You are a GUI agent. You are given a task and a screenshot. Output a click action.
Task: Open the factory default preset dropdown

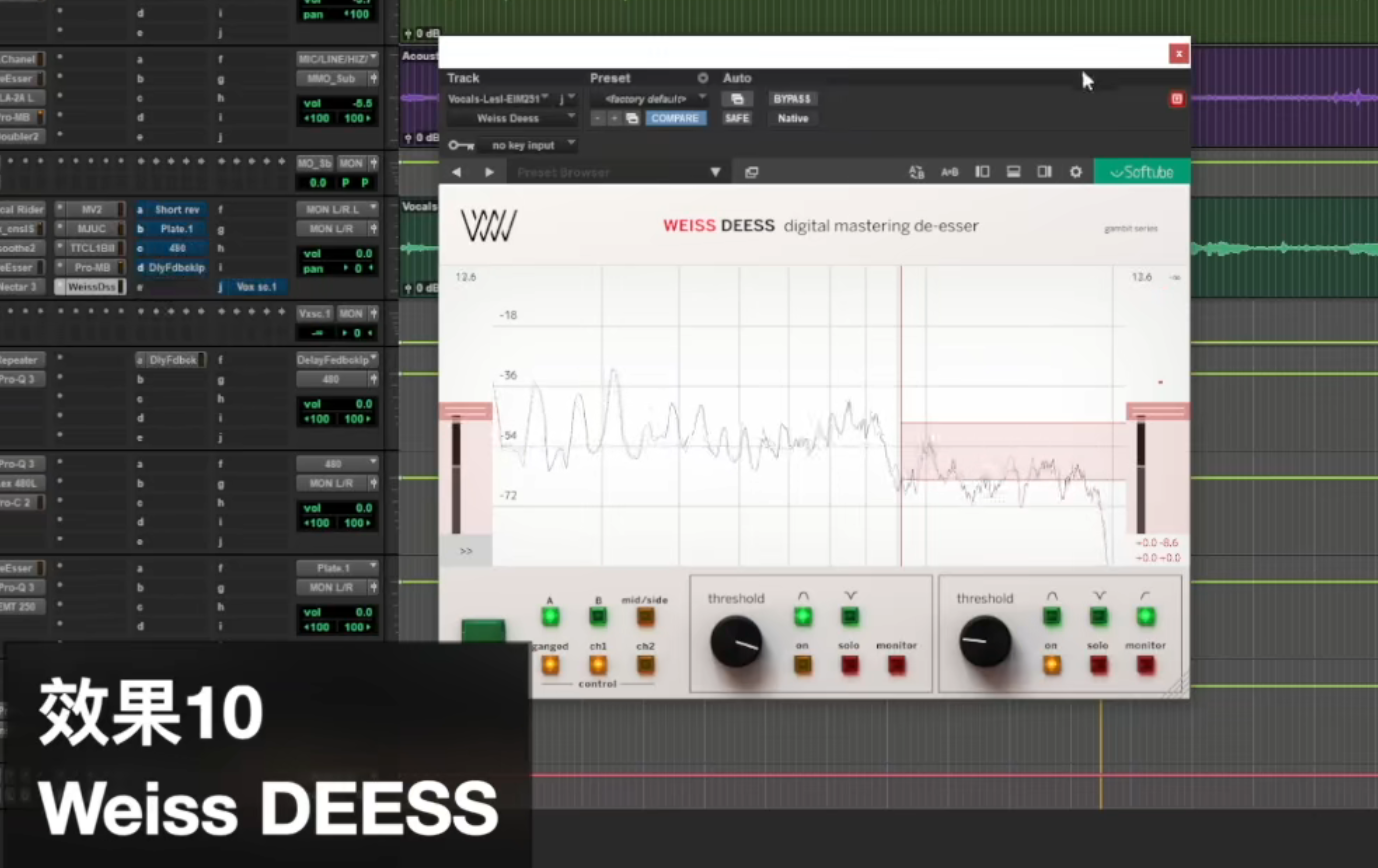click(648, 99)
